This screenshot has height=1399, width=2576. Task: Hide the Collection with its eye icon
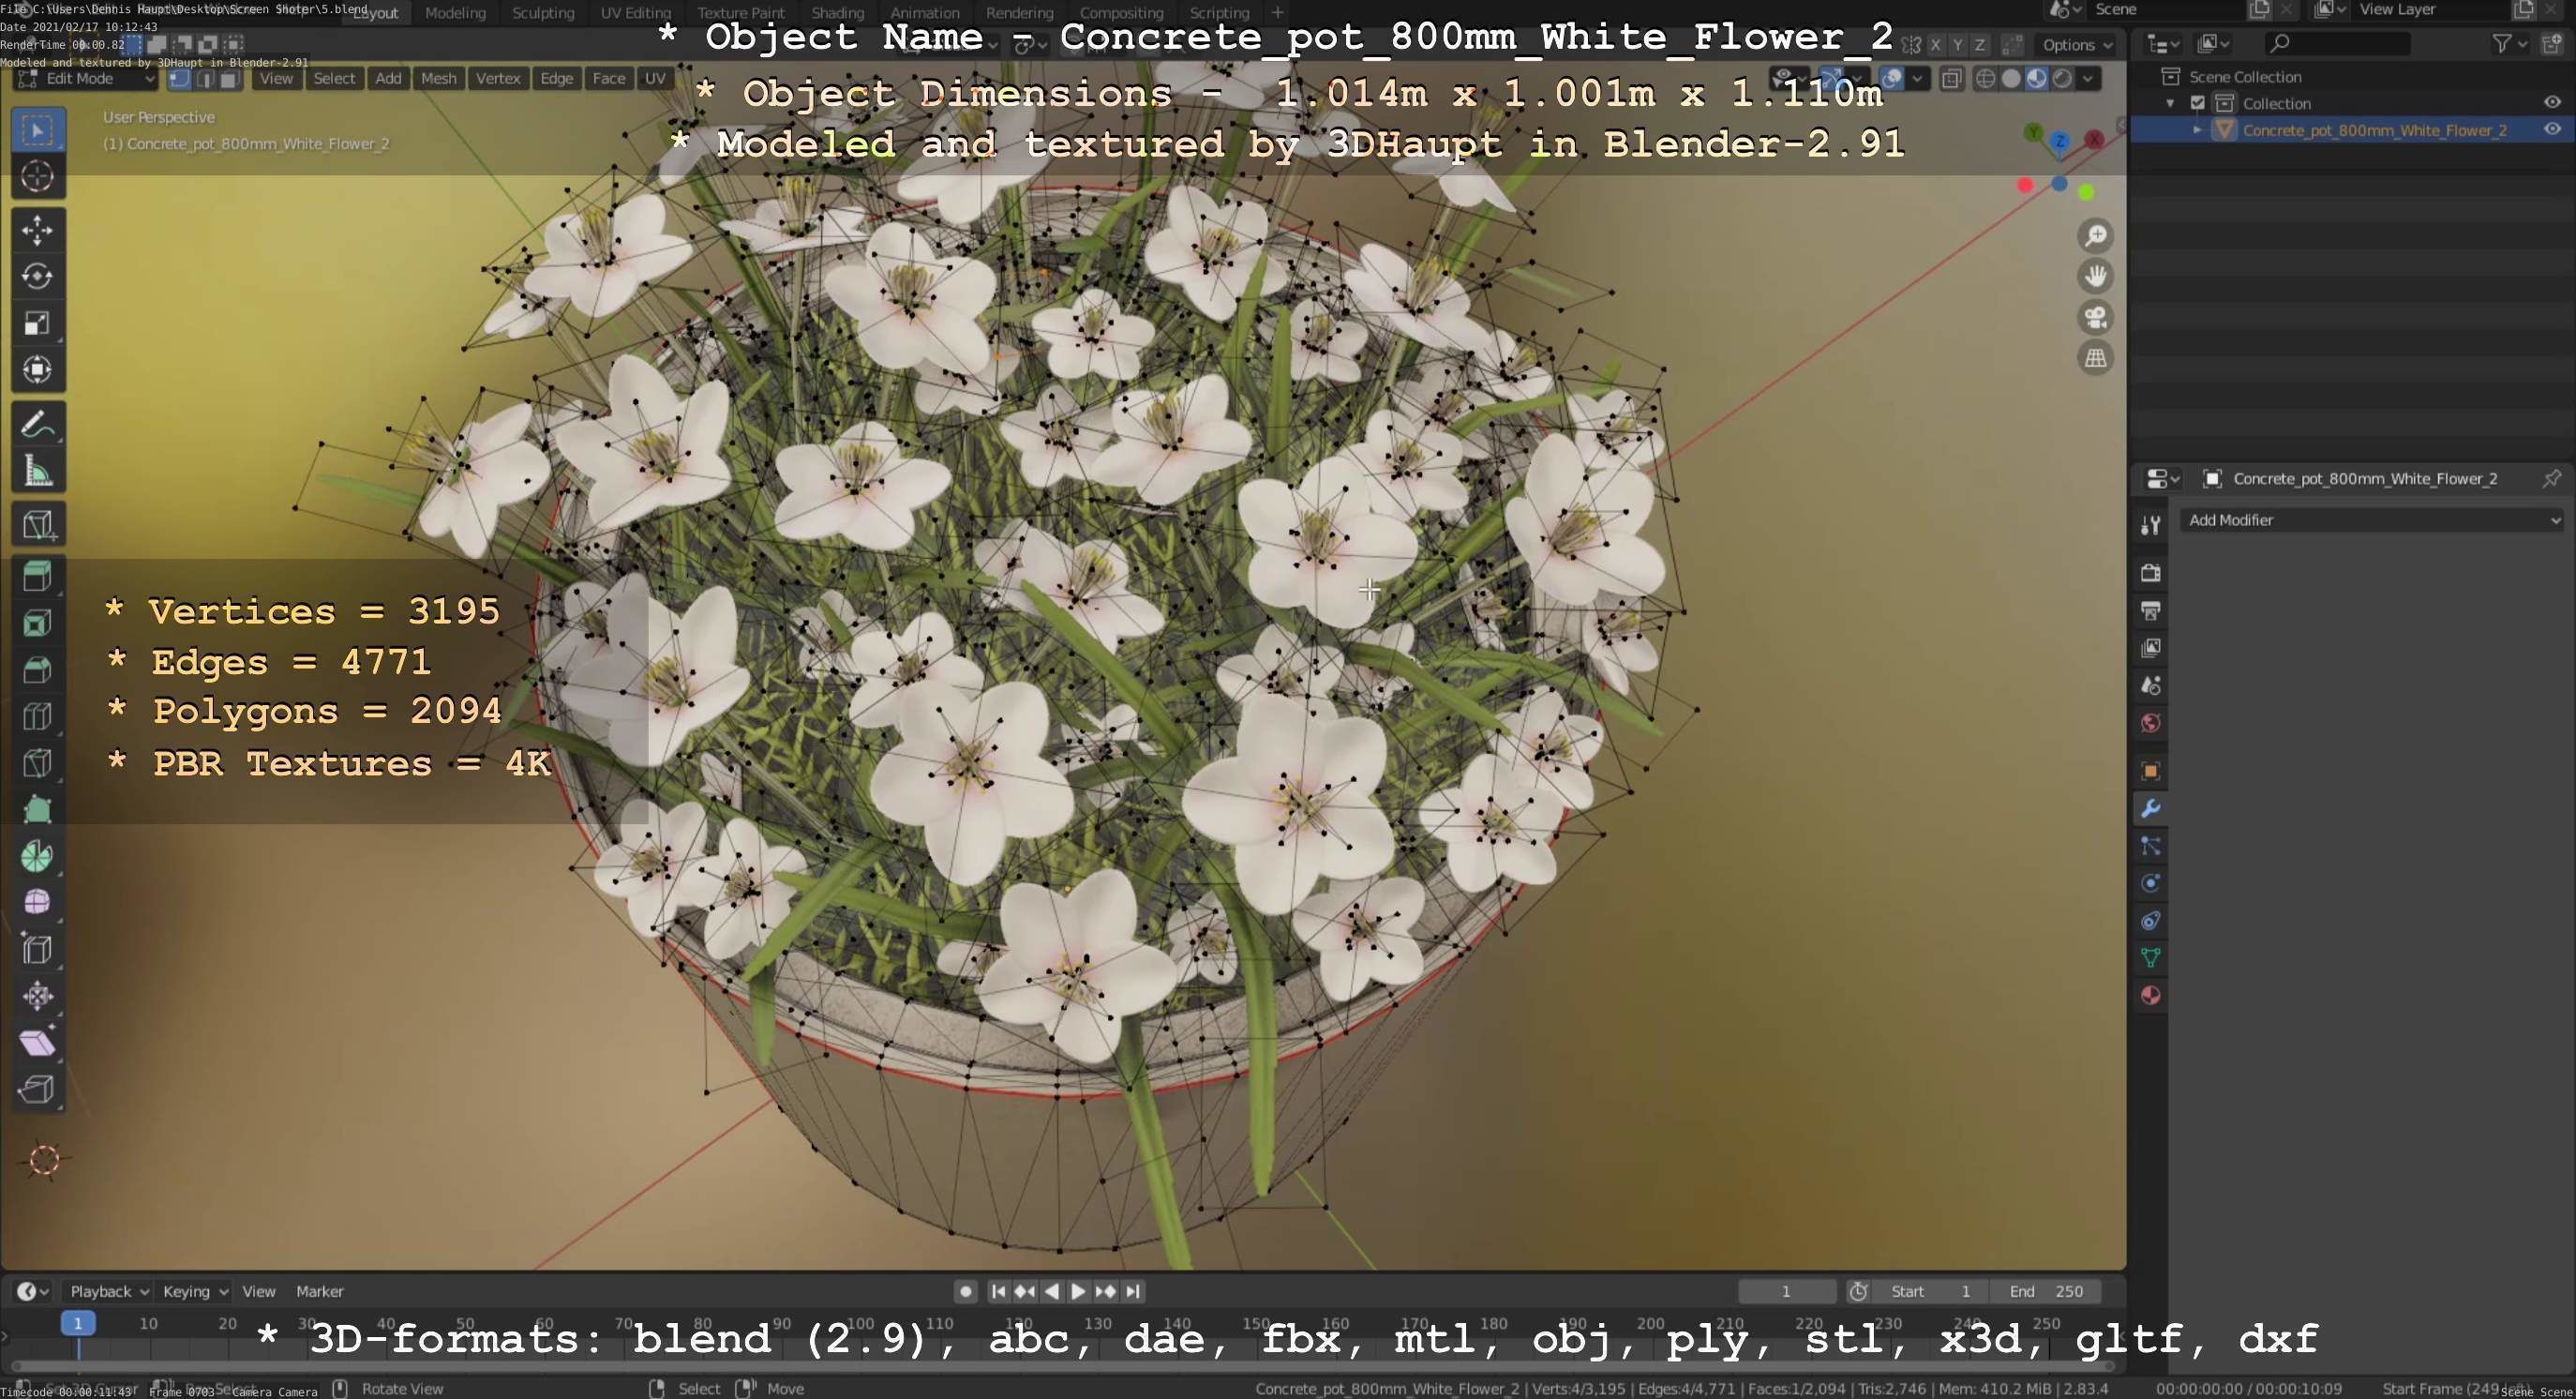tap(2552, 102)
